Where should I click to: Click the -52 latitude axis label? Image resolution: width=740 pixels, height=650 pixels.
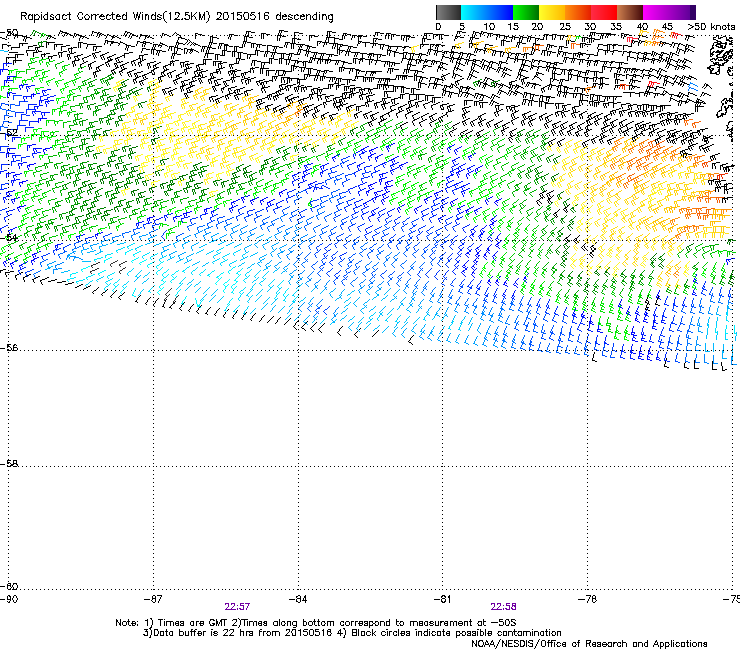(9, 133)
